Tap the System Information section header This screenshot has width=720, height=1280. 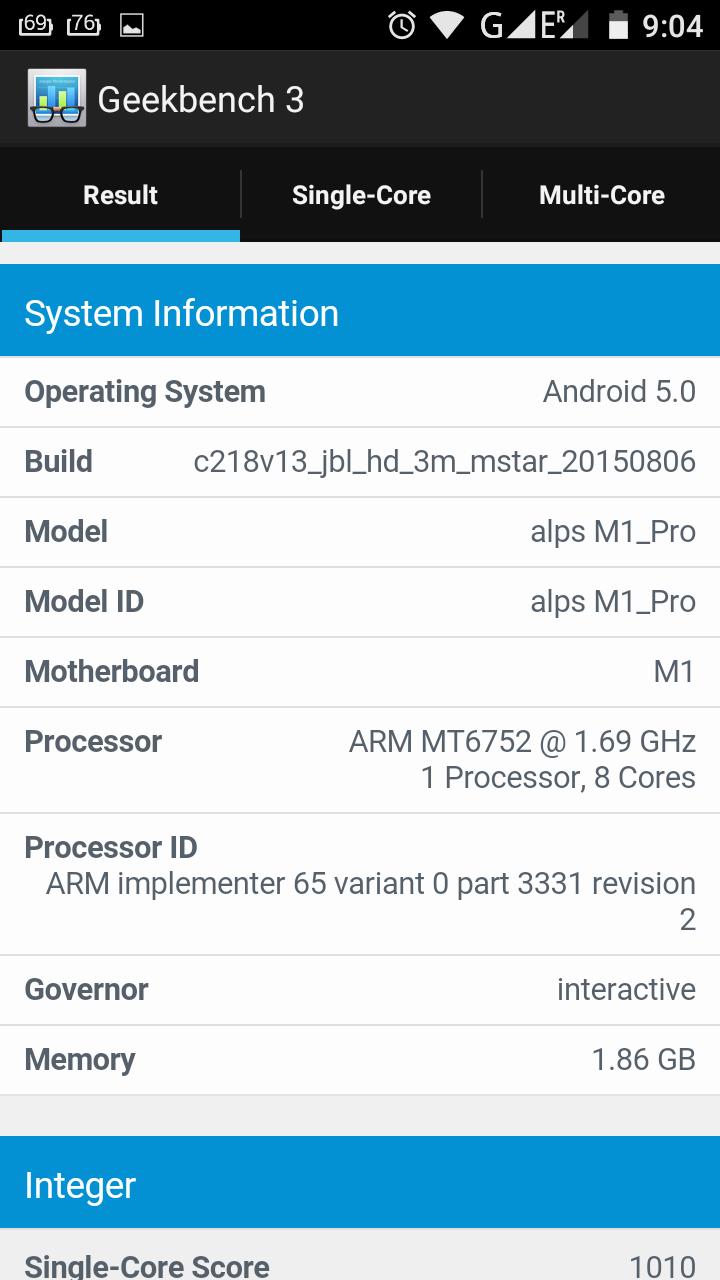(x=360, y=313)
